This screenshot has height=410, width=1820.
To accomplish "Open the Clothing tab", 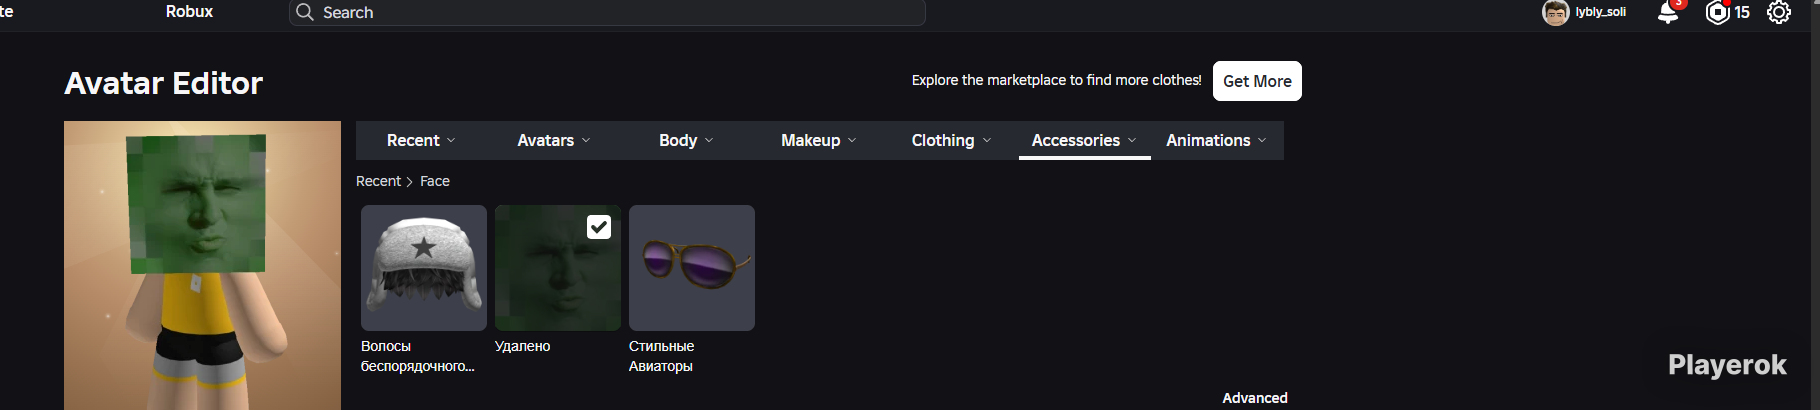I will (x=951, y=140).
